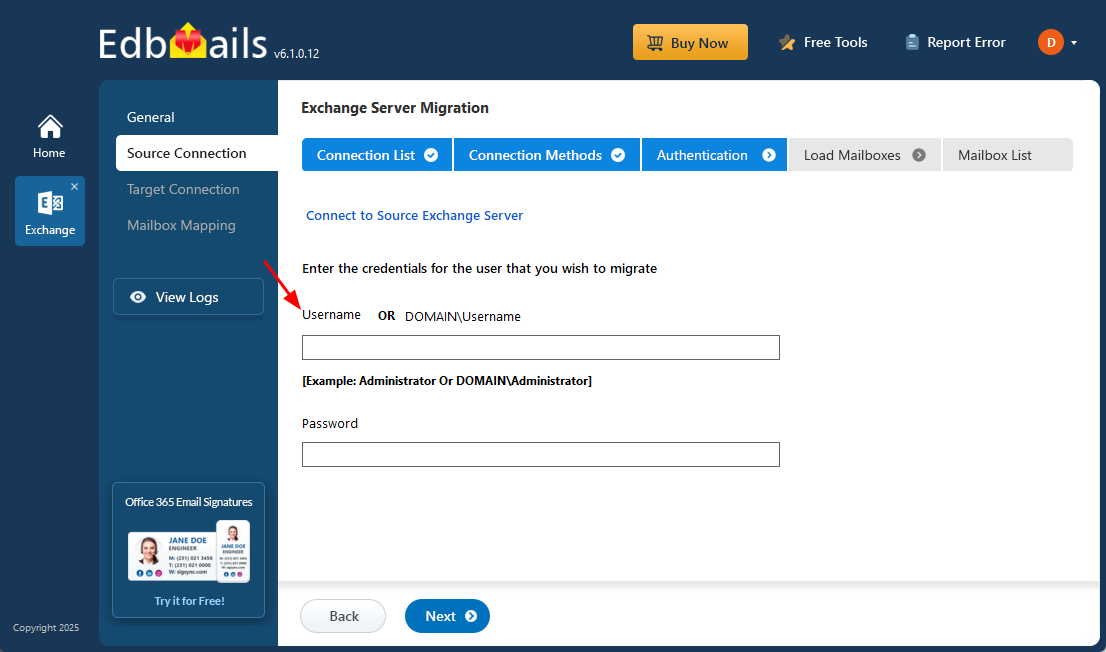Click the Next button

[447, 616]
